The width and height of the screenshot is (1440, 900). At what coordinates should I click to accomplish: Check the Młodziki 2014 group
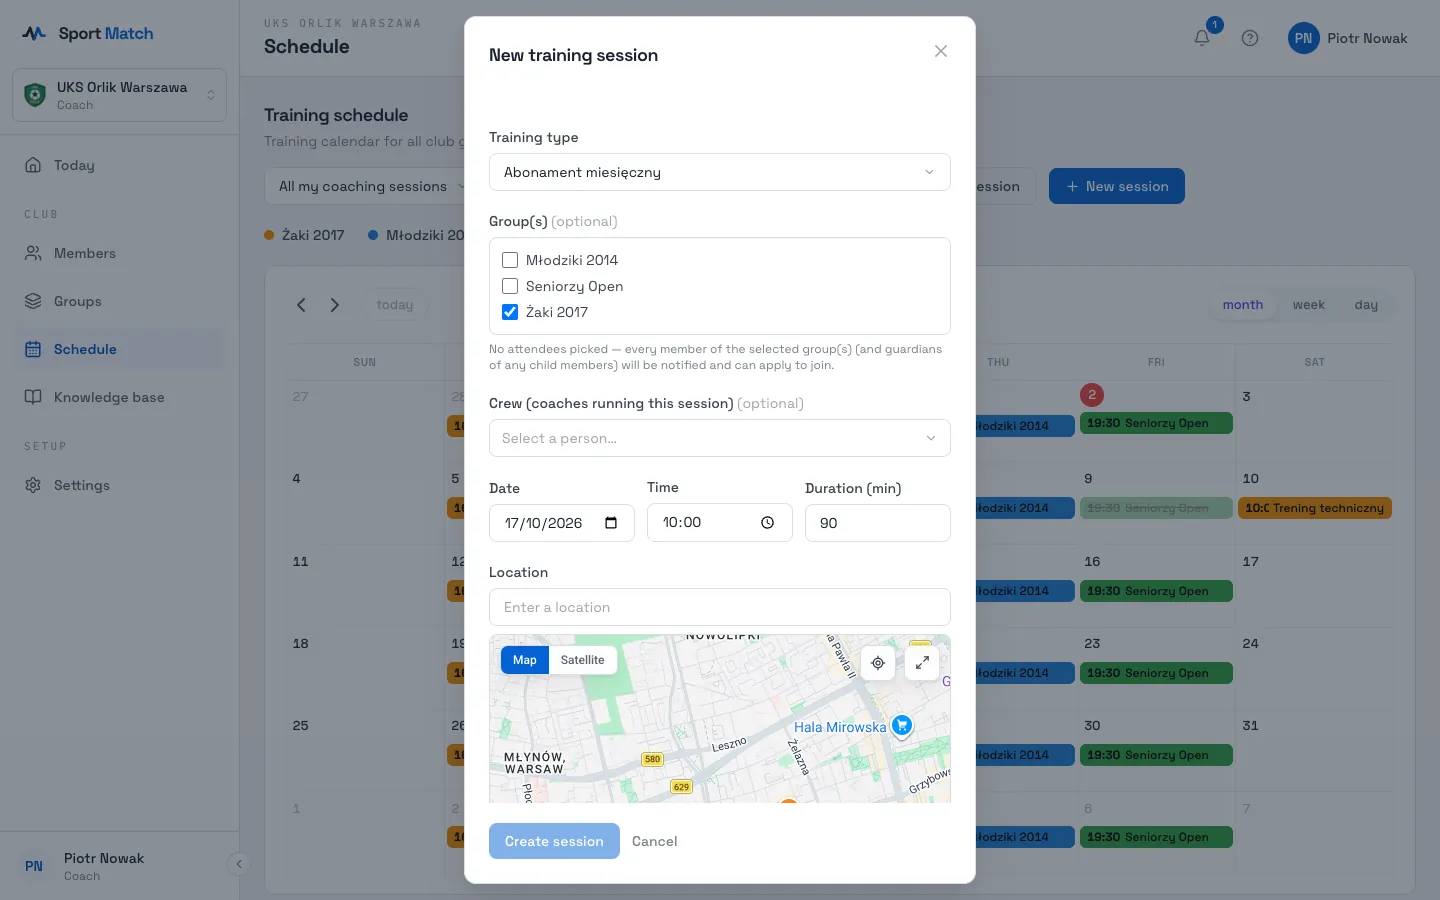[510, 260]
